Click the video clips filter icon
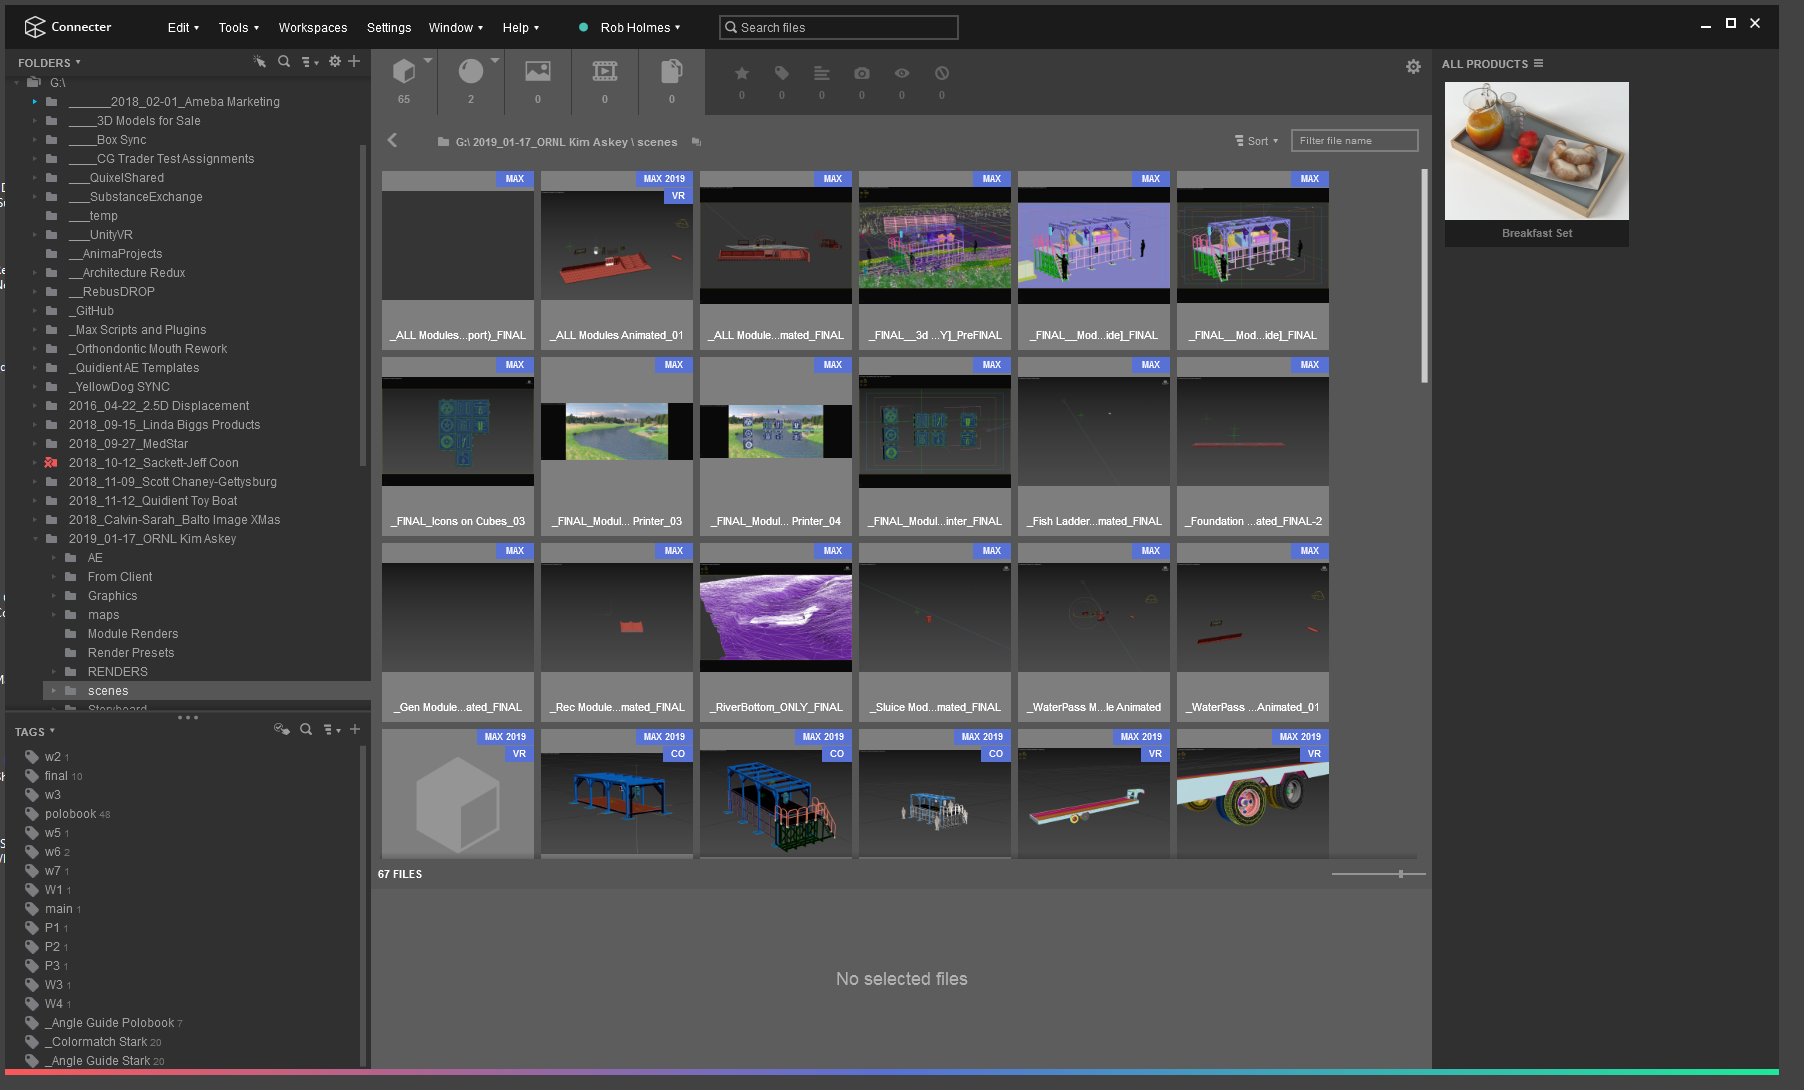 pos(605,71)
